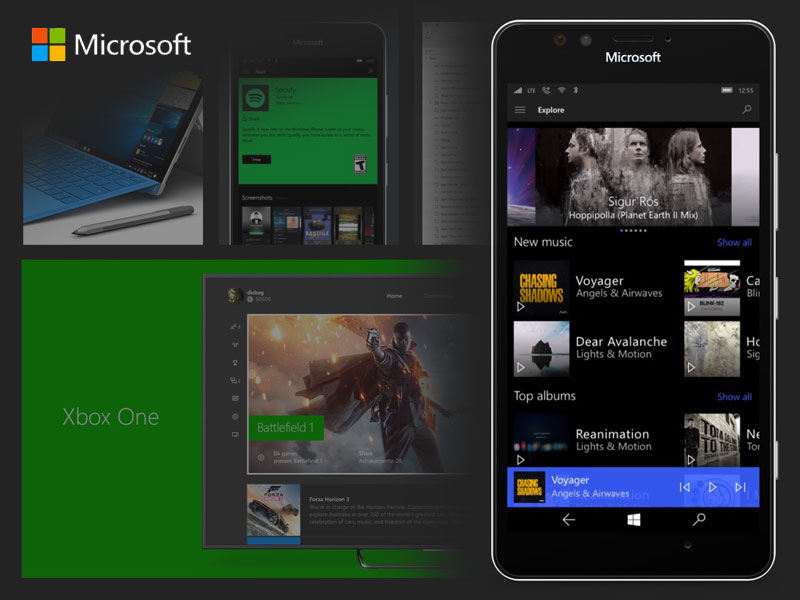Tap the Share link on the Spotify page
This screenshot has height=600, width=800.
click(x=251, y=119)
